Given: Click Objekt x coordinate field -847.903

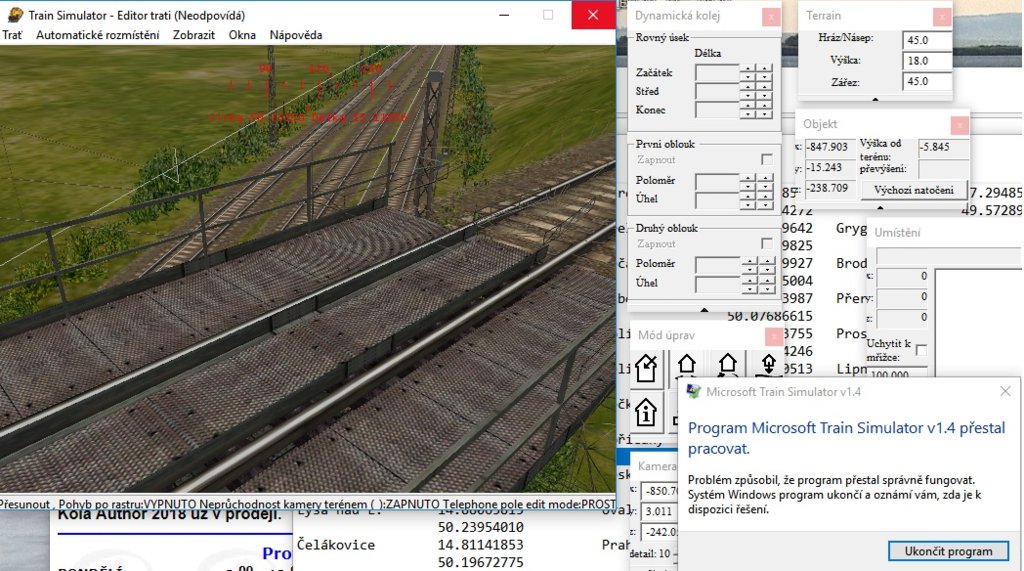Looking at the screenshot, I should pos(829,147).
